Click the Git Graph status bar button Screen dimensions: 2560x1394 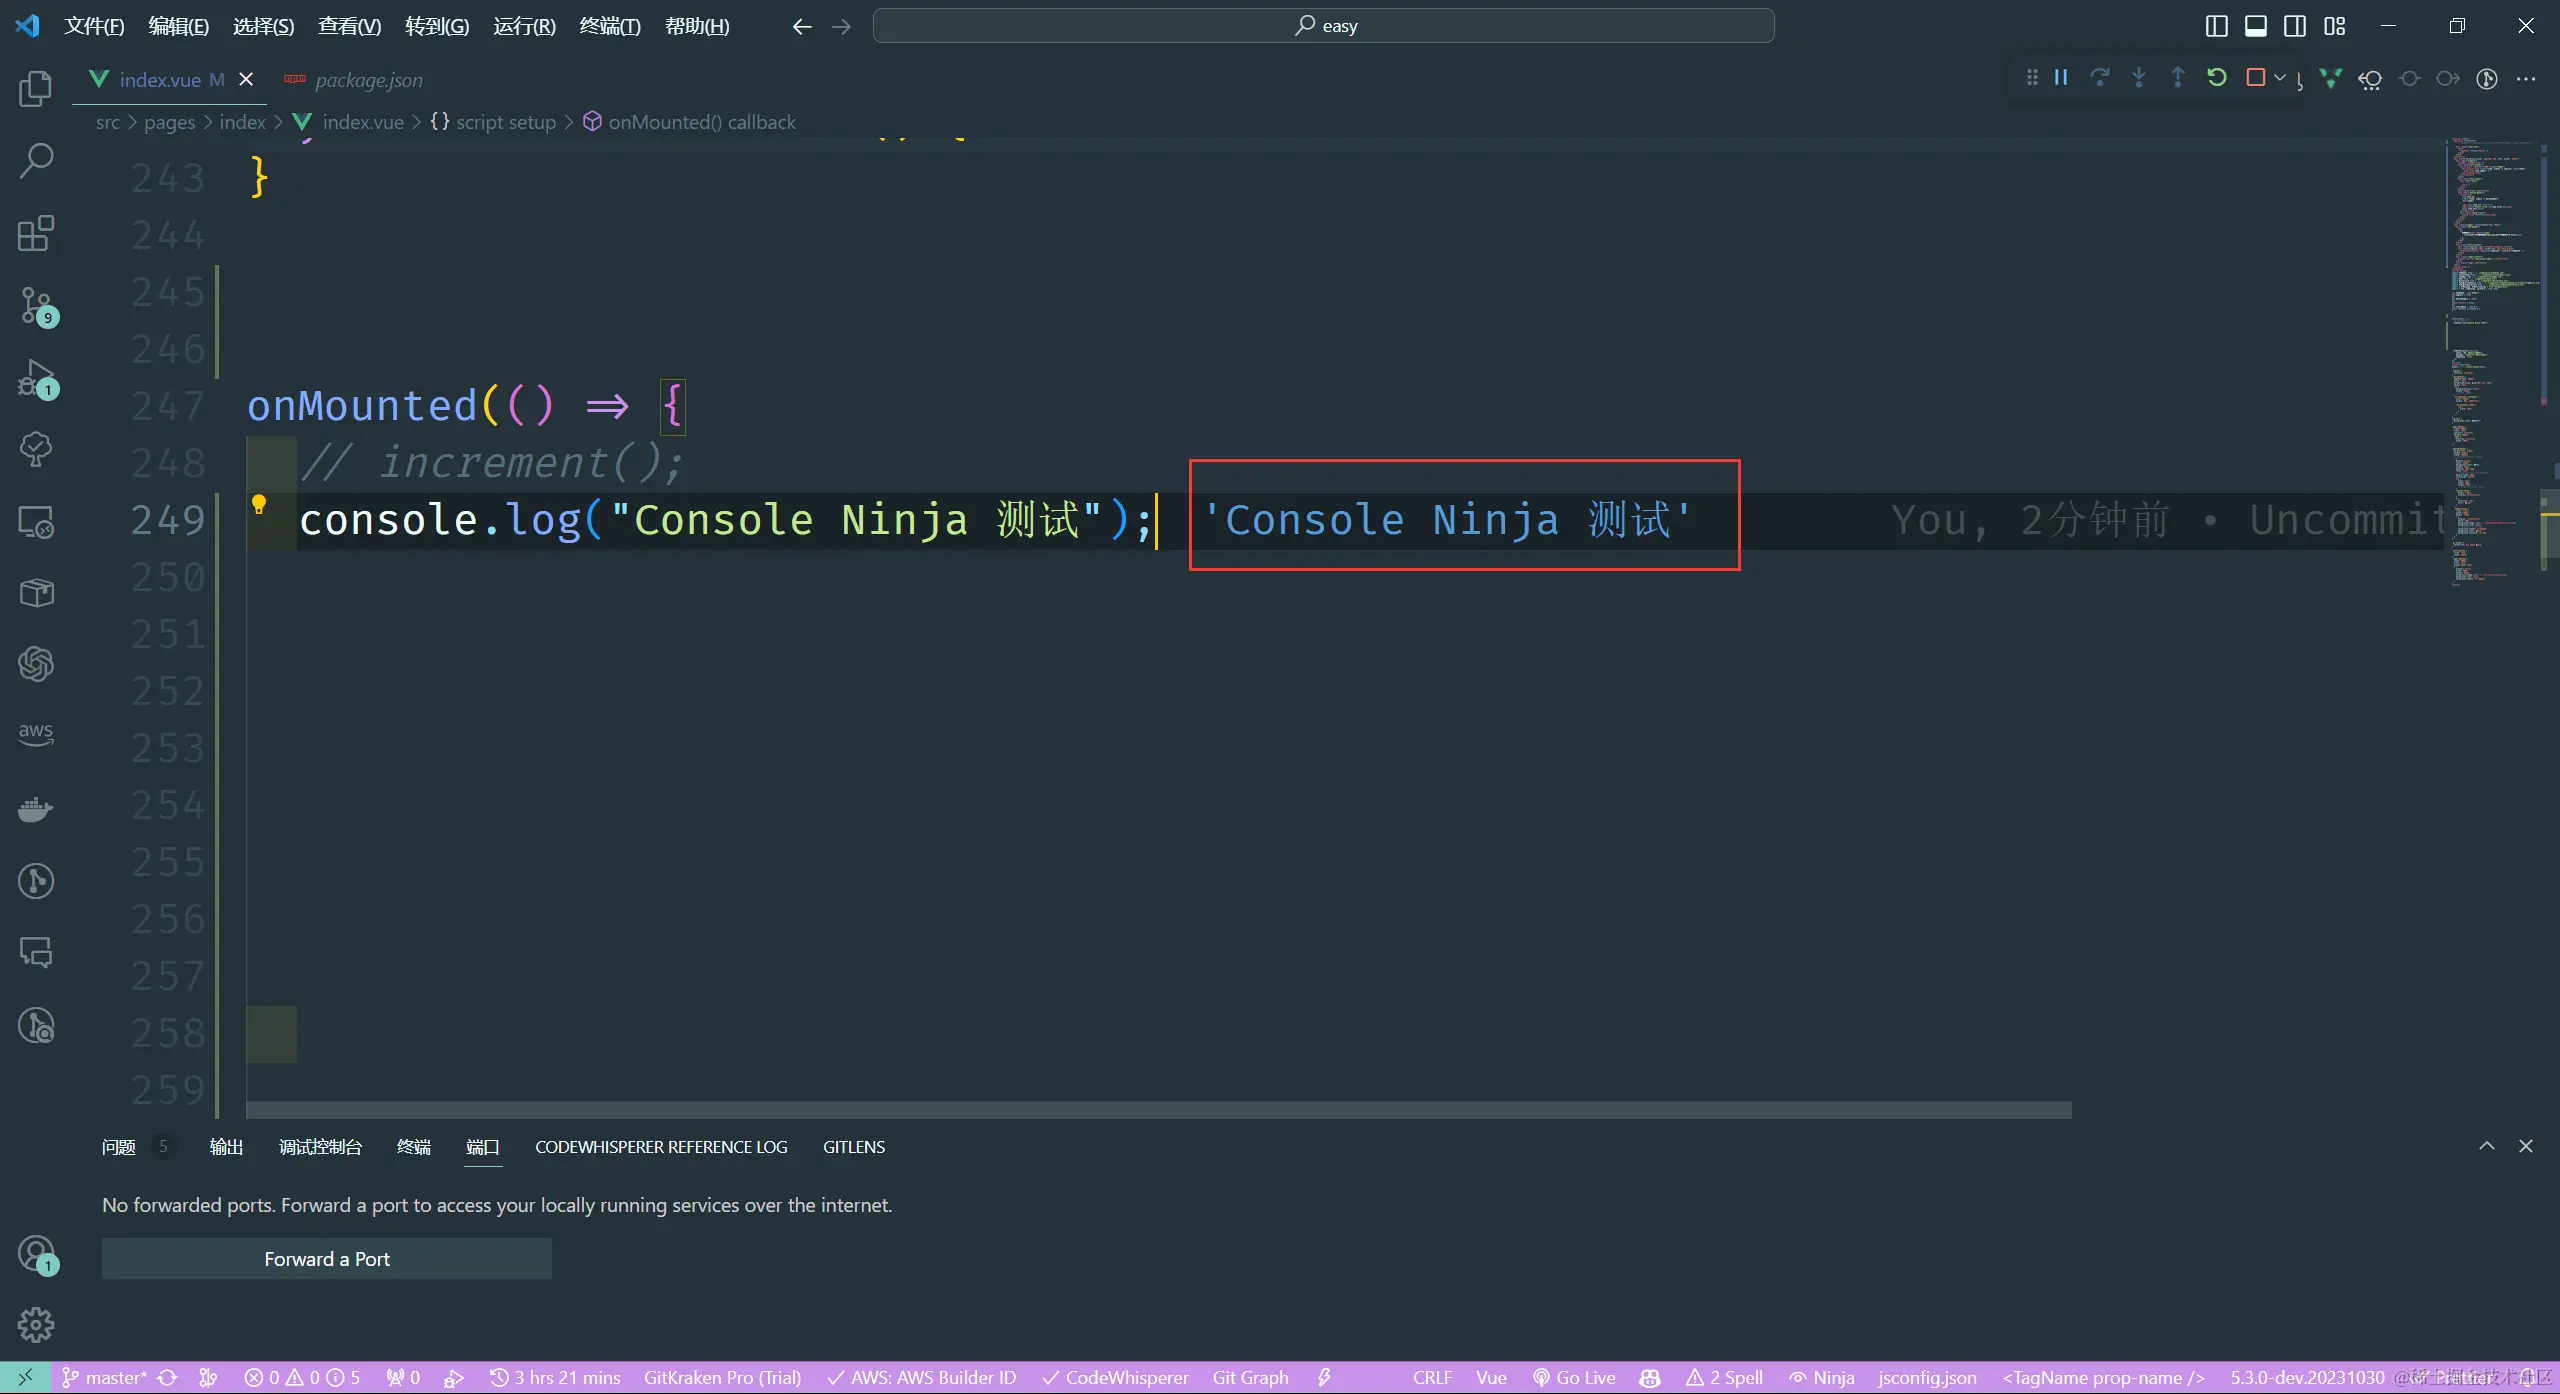[1250, 1378]
